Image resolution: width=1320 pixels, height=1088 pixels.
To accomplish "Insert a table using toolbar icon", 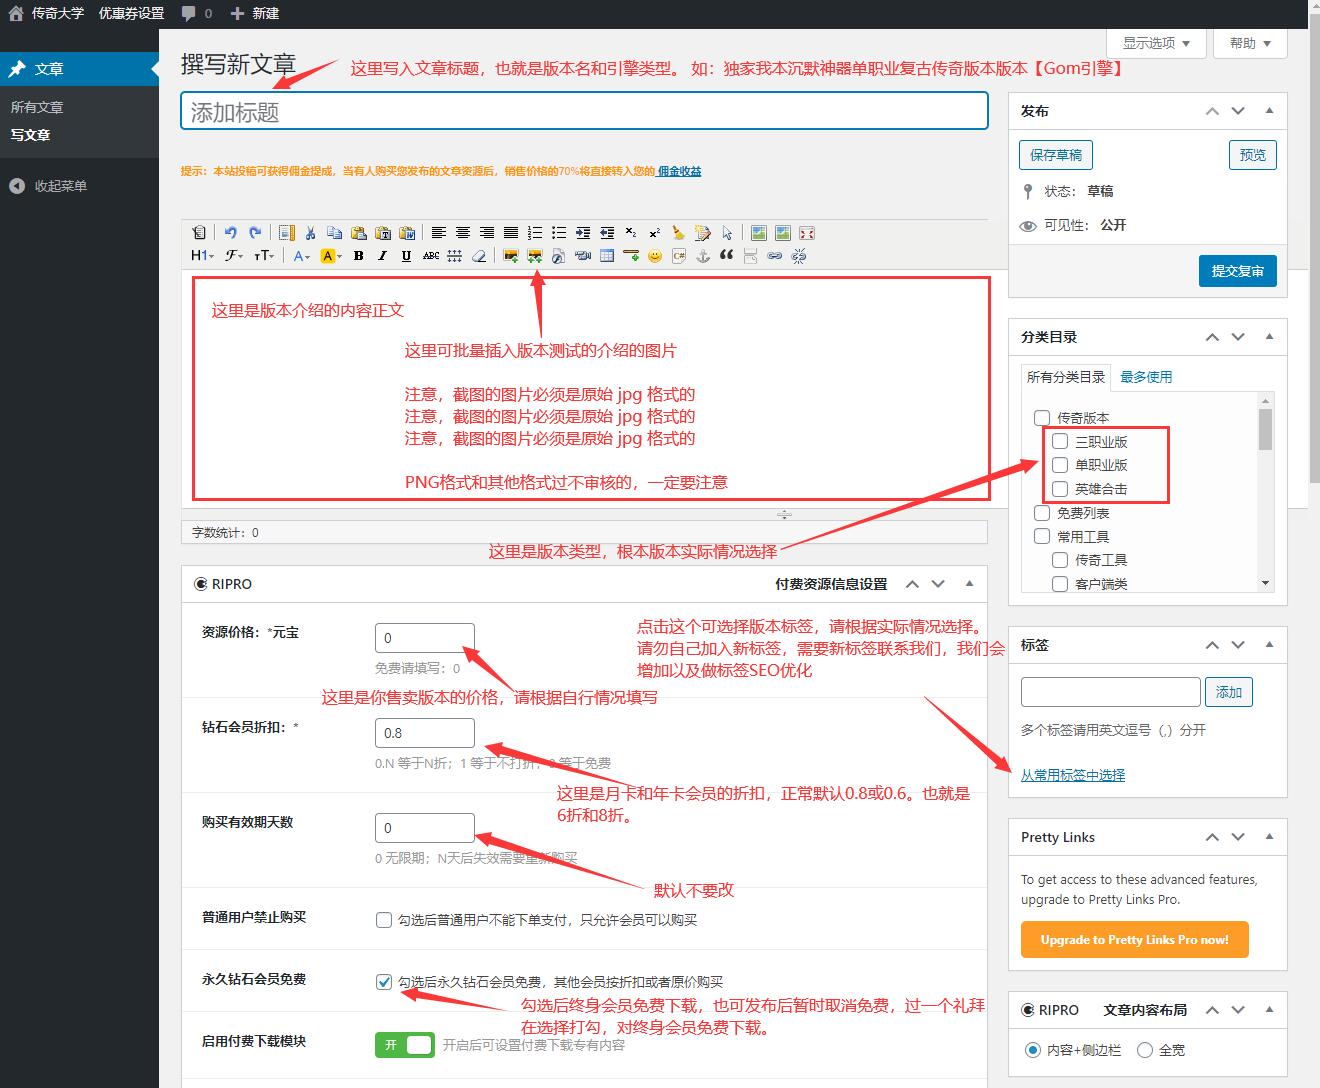I will (x=607, y=256).
